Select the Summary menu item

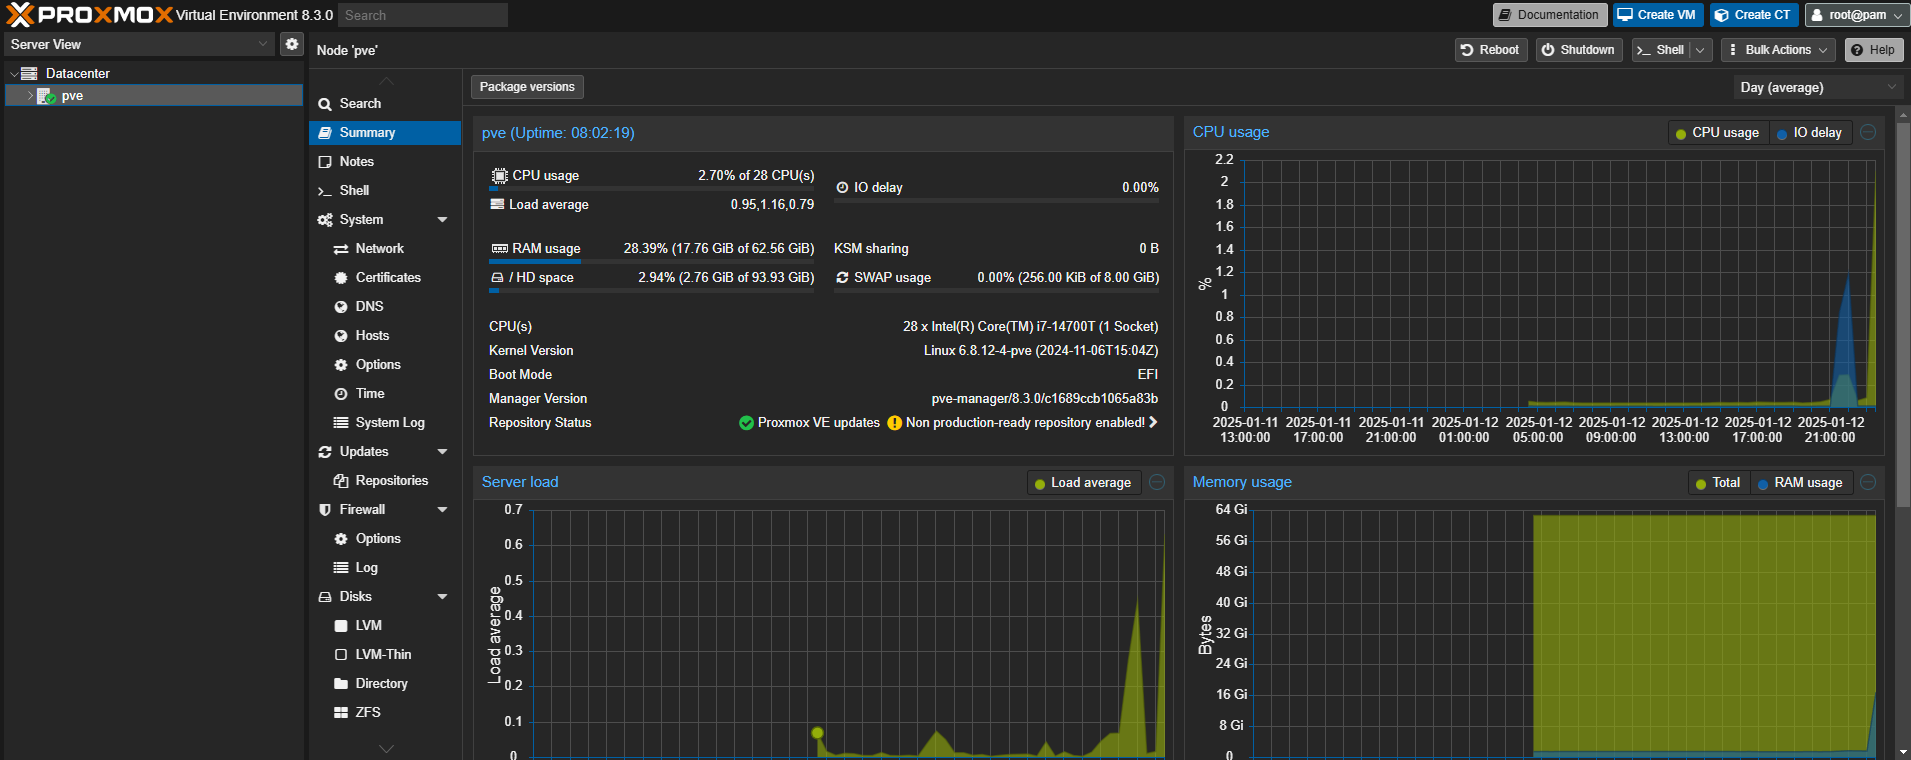(x=385, y=133)
